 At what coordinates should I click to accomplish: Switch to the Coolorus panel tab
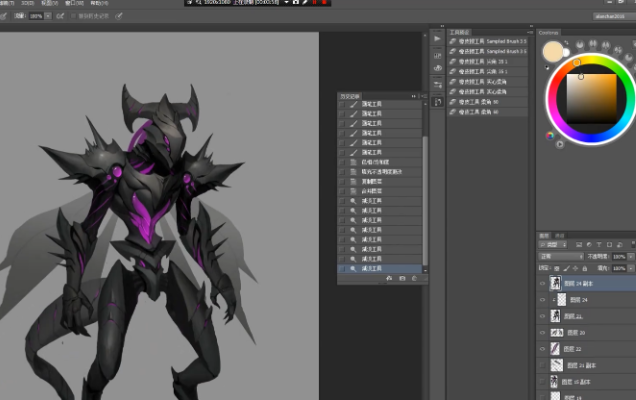click(550, 33)
